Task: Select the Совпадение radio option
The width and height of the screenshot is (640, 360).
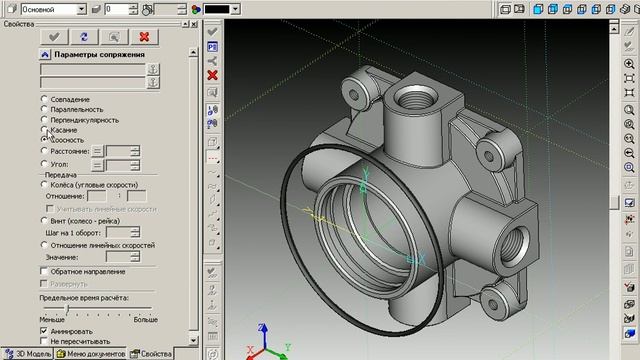Action: [x=44, y=99]
